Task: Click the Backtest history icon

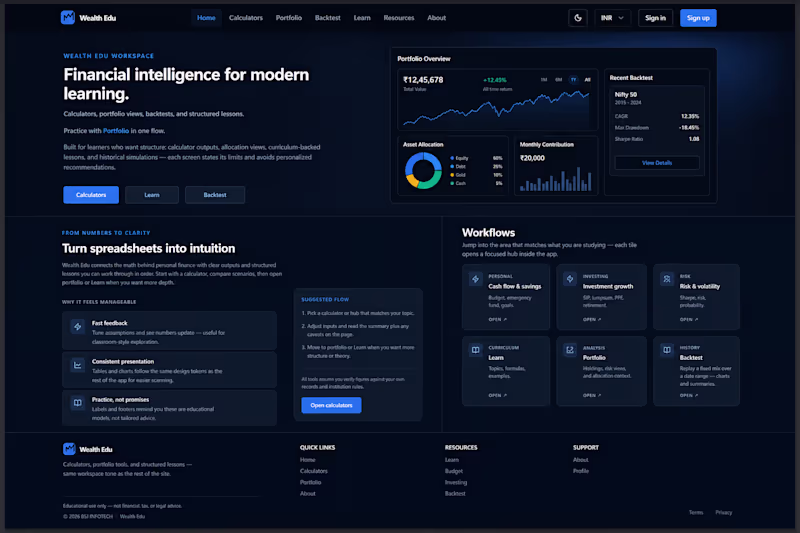Action: [x=666, y=350]
